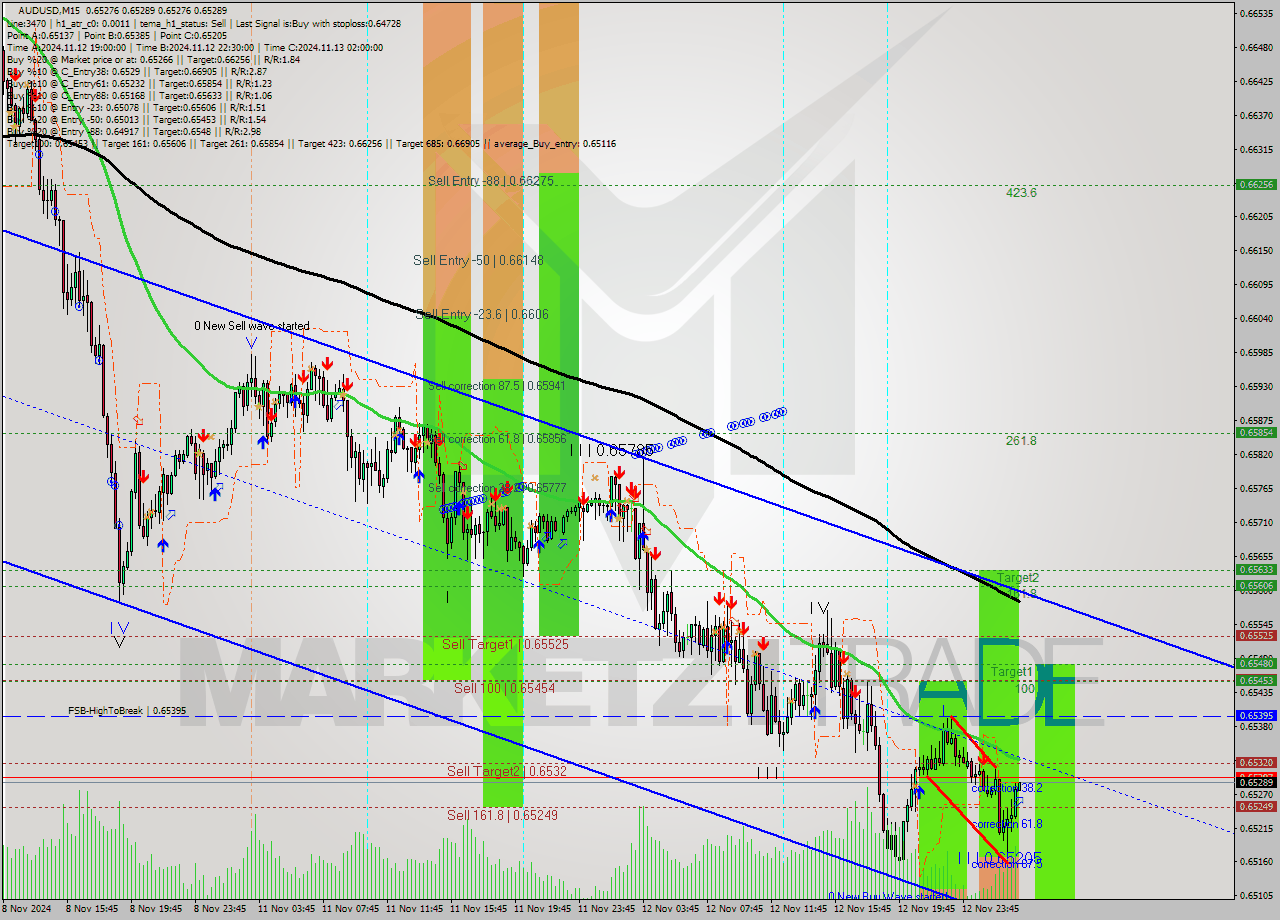Click the green 0.65854 price tag

tap(1255, 433)
